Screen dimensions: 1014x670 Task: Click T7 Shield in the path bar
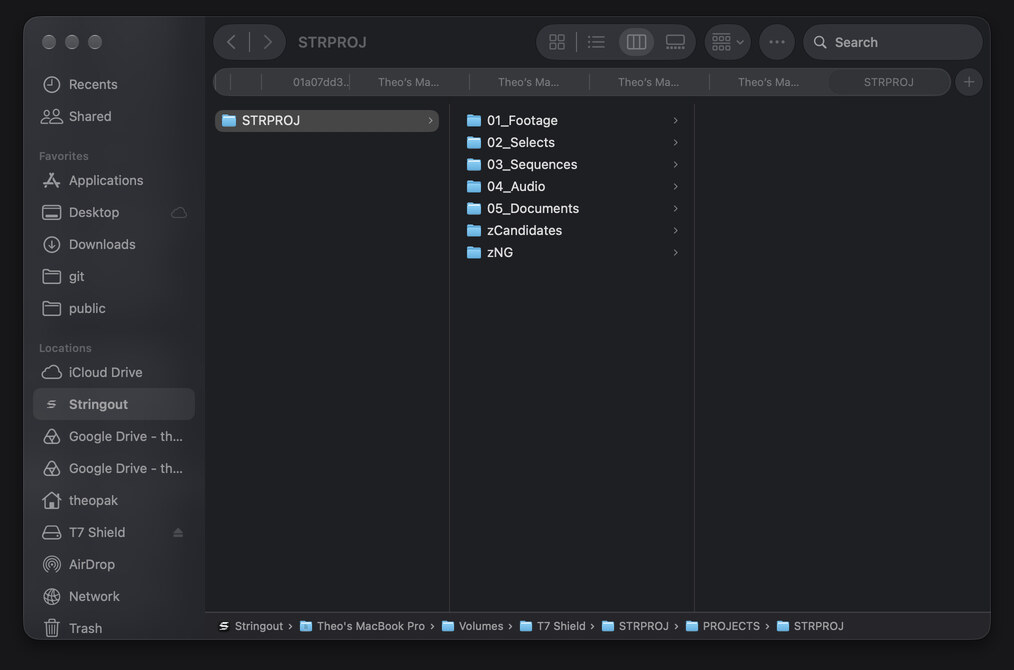click(553, 626)
